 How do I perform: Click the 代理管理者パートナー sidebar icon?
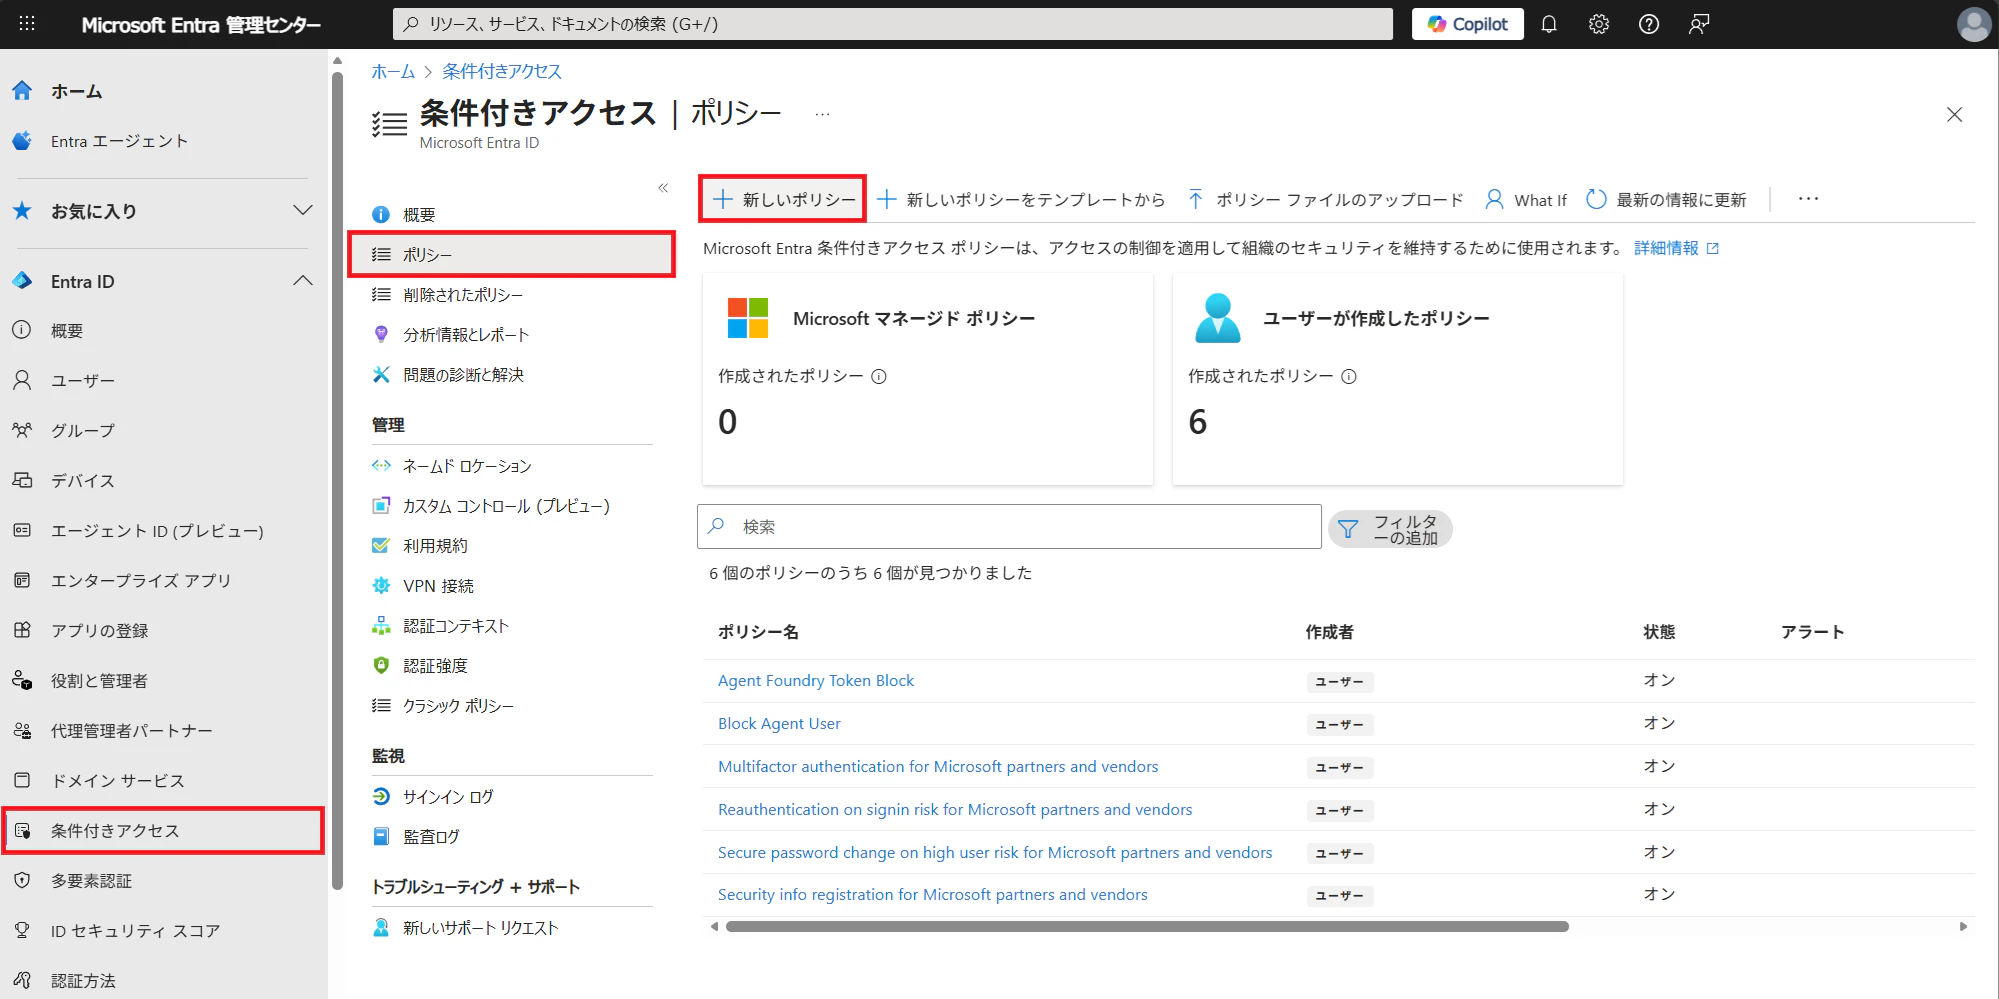[22, 730]
